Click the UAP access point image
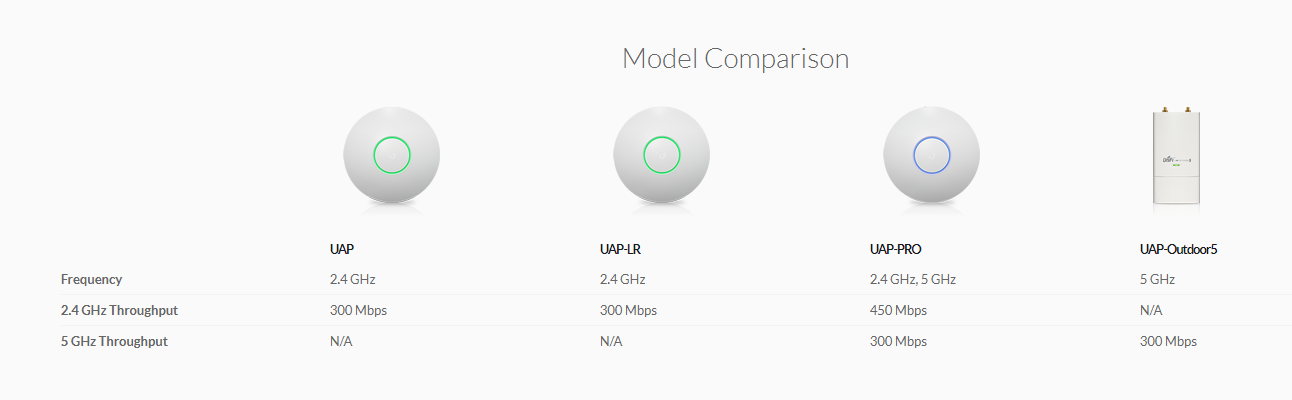 point(391,155)
